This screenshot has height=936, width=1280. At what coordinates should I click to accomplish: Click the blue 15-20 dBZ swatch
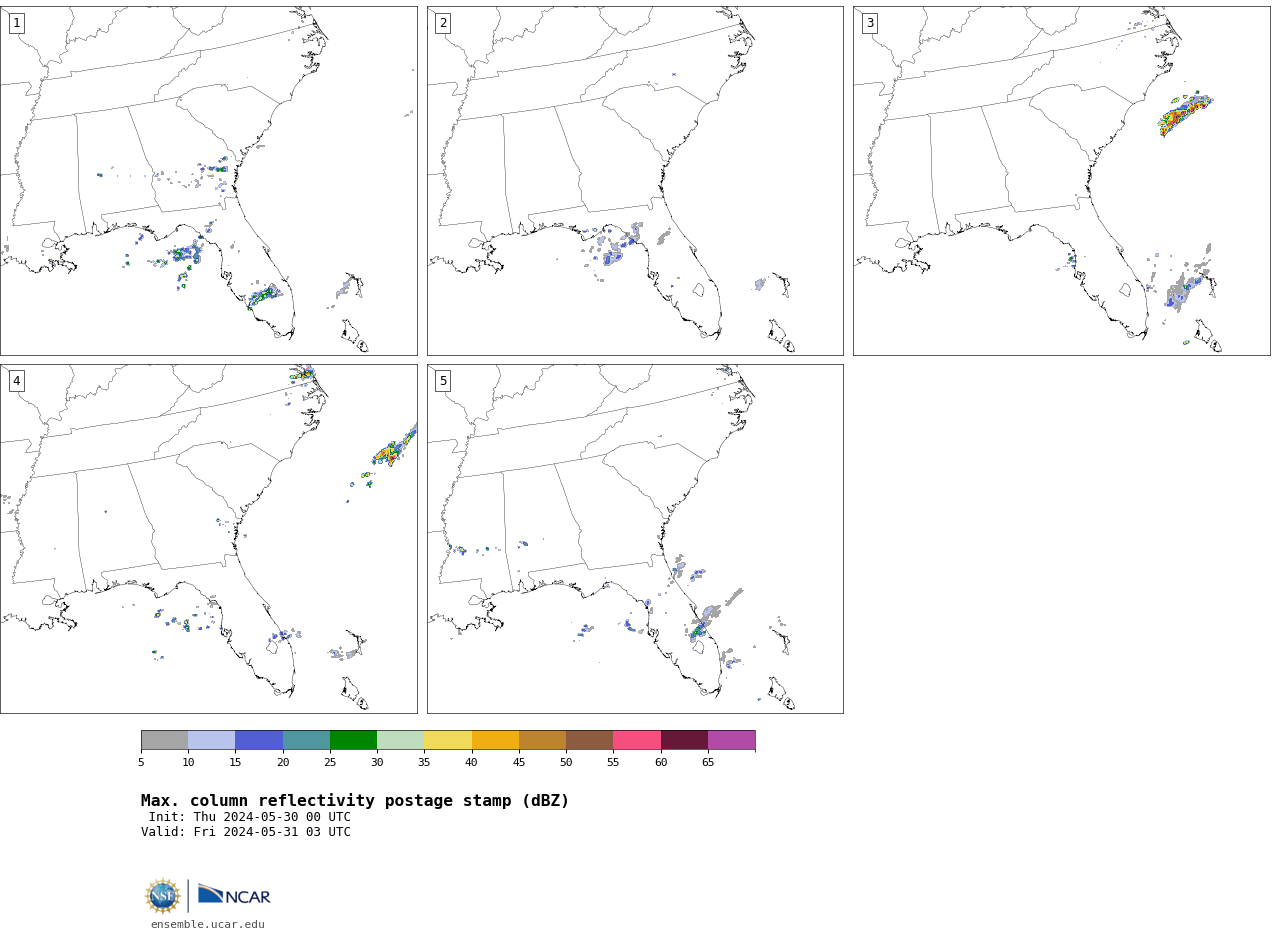point(259,740)
